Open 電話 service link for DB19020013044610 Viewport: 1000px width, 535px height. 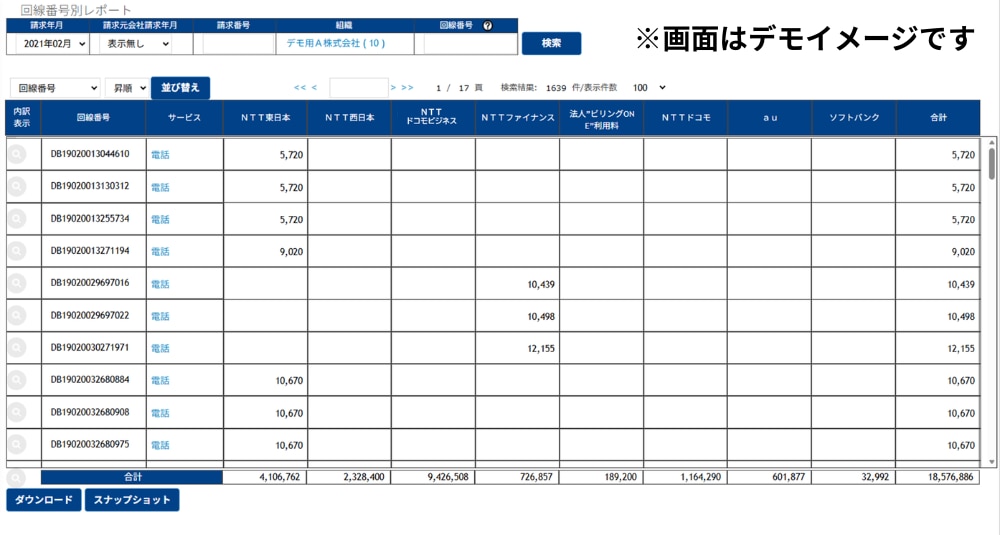[160, 155]
